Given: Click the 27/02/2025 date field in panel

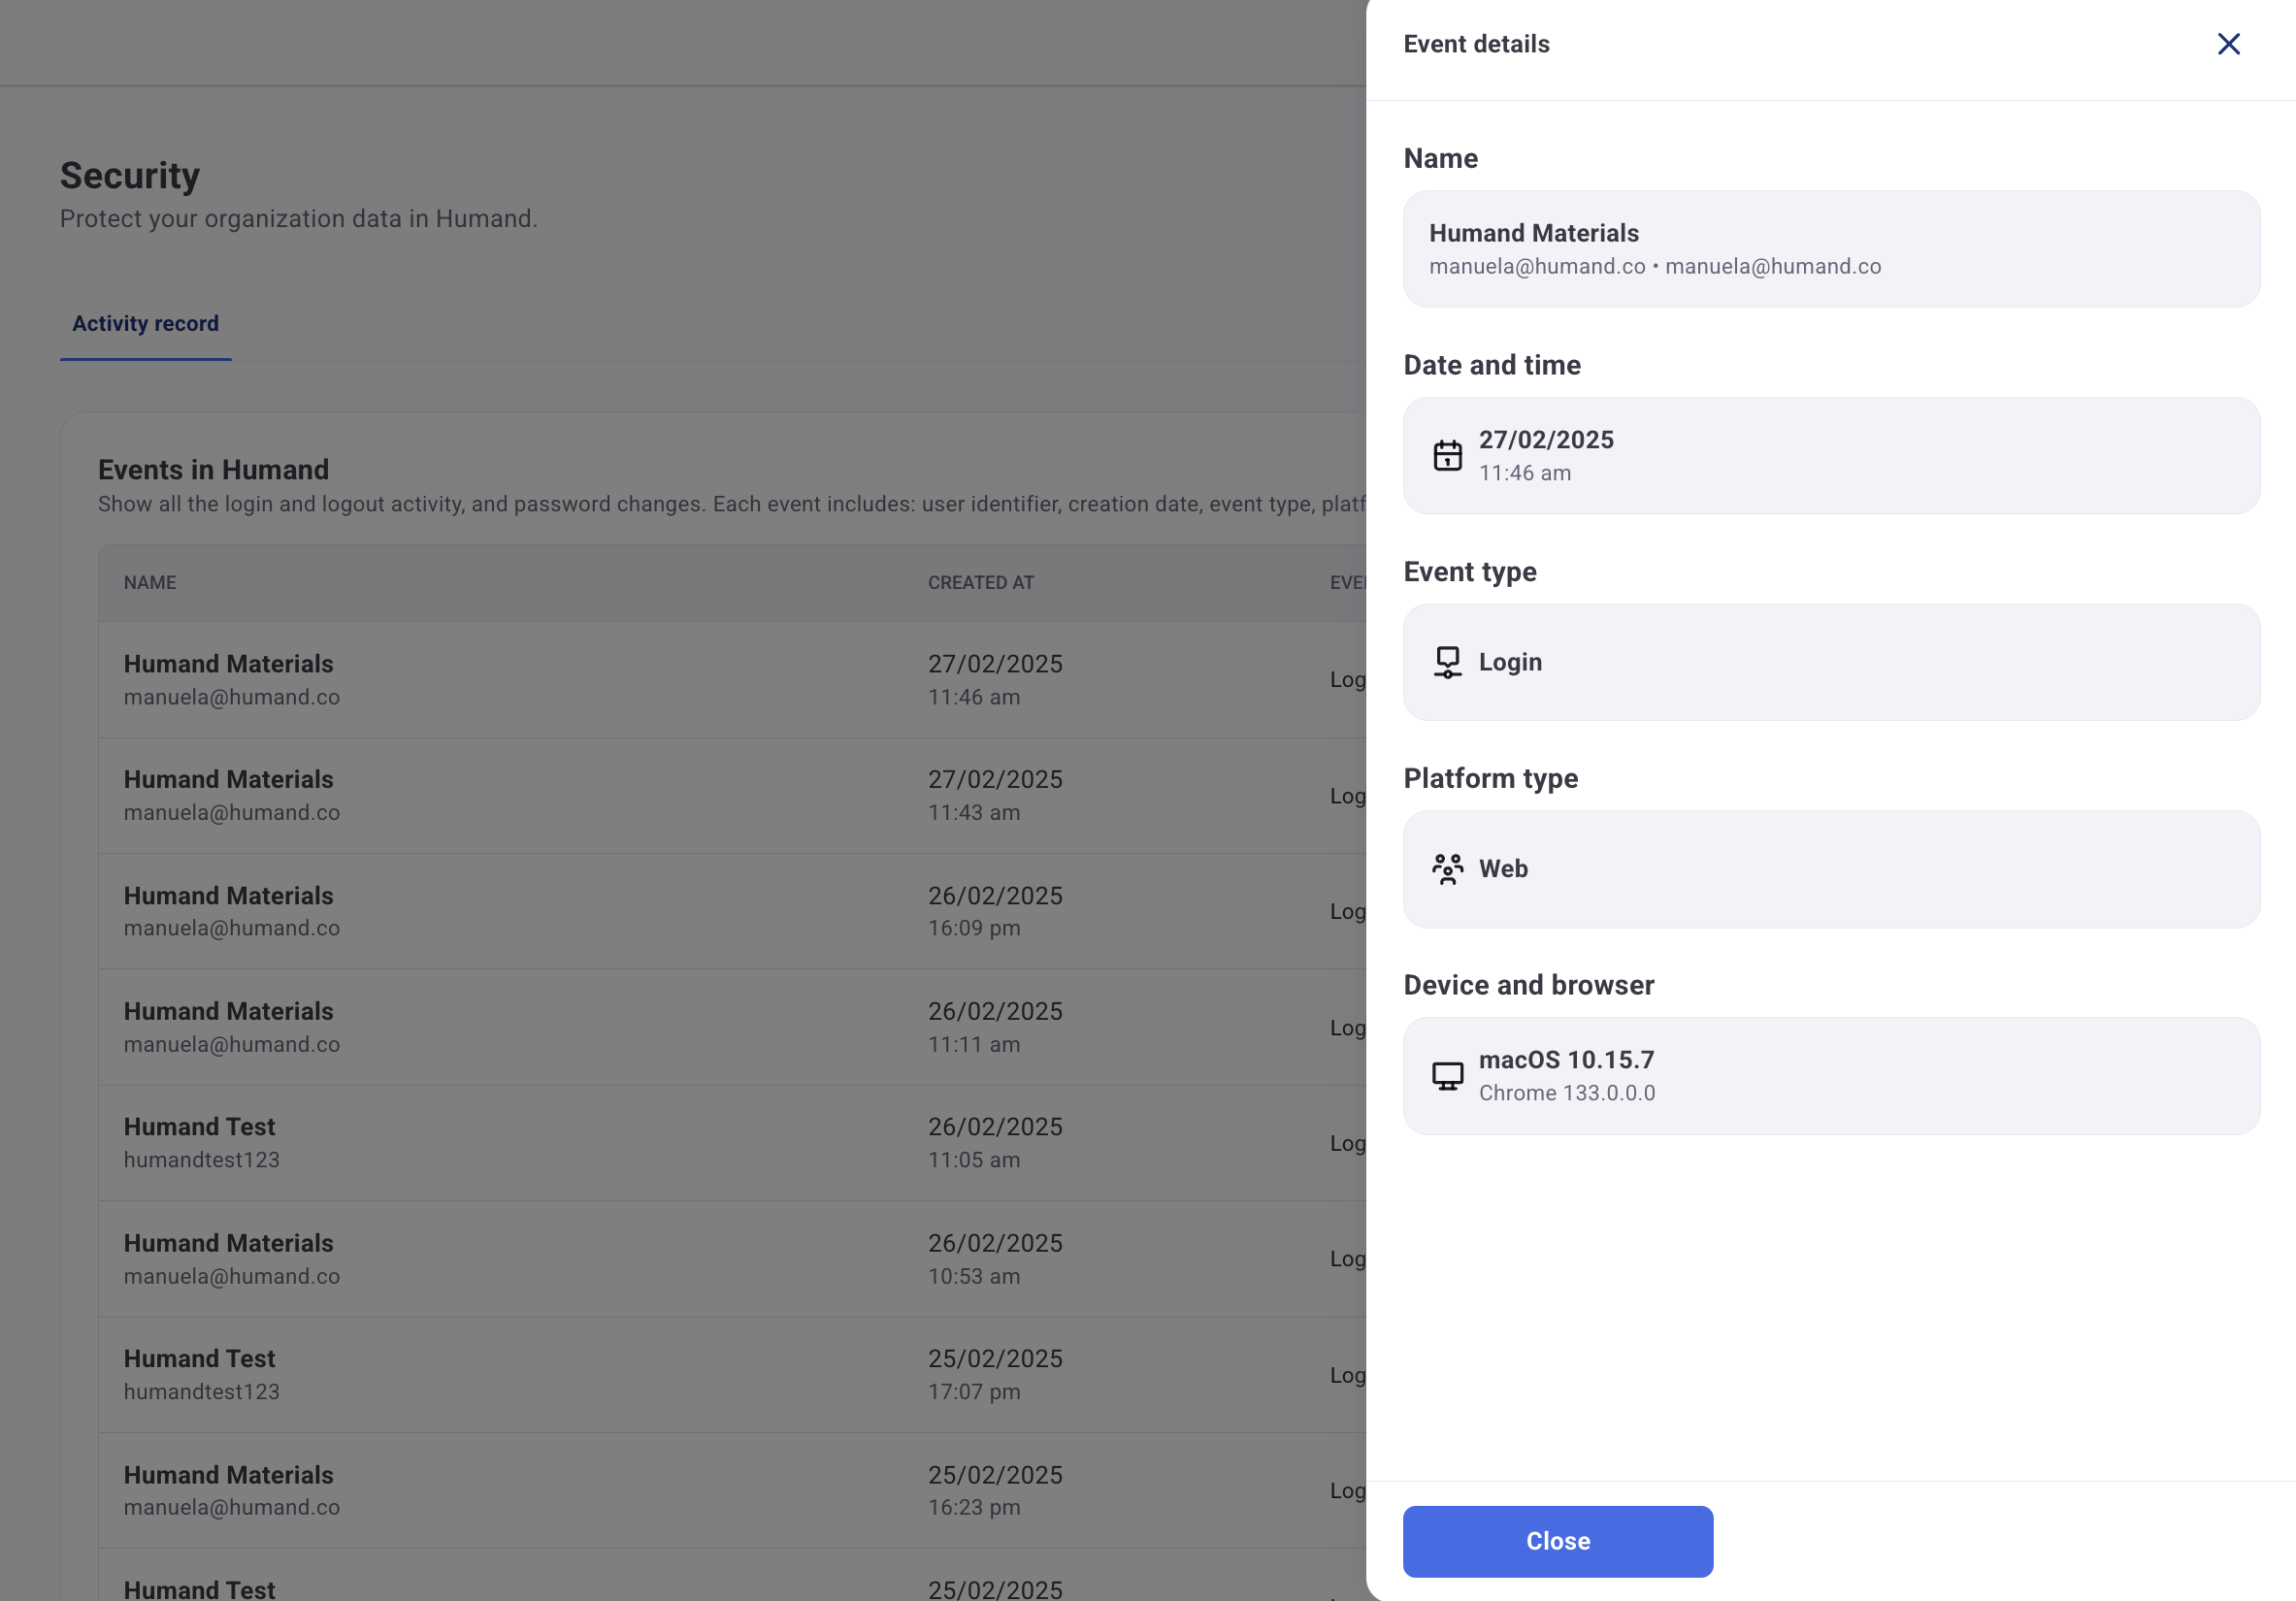Looking at the screenshot, I should (1830, 456).
